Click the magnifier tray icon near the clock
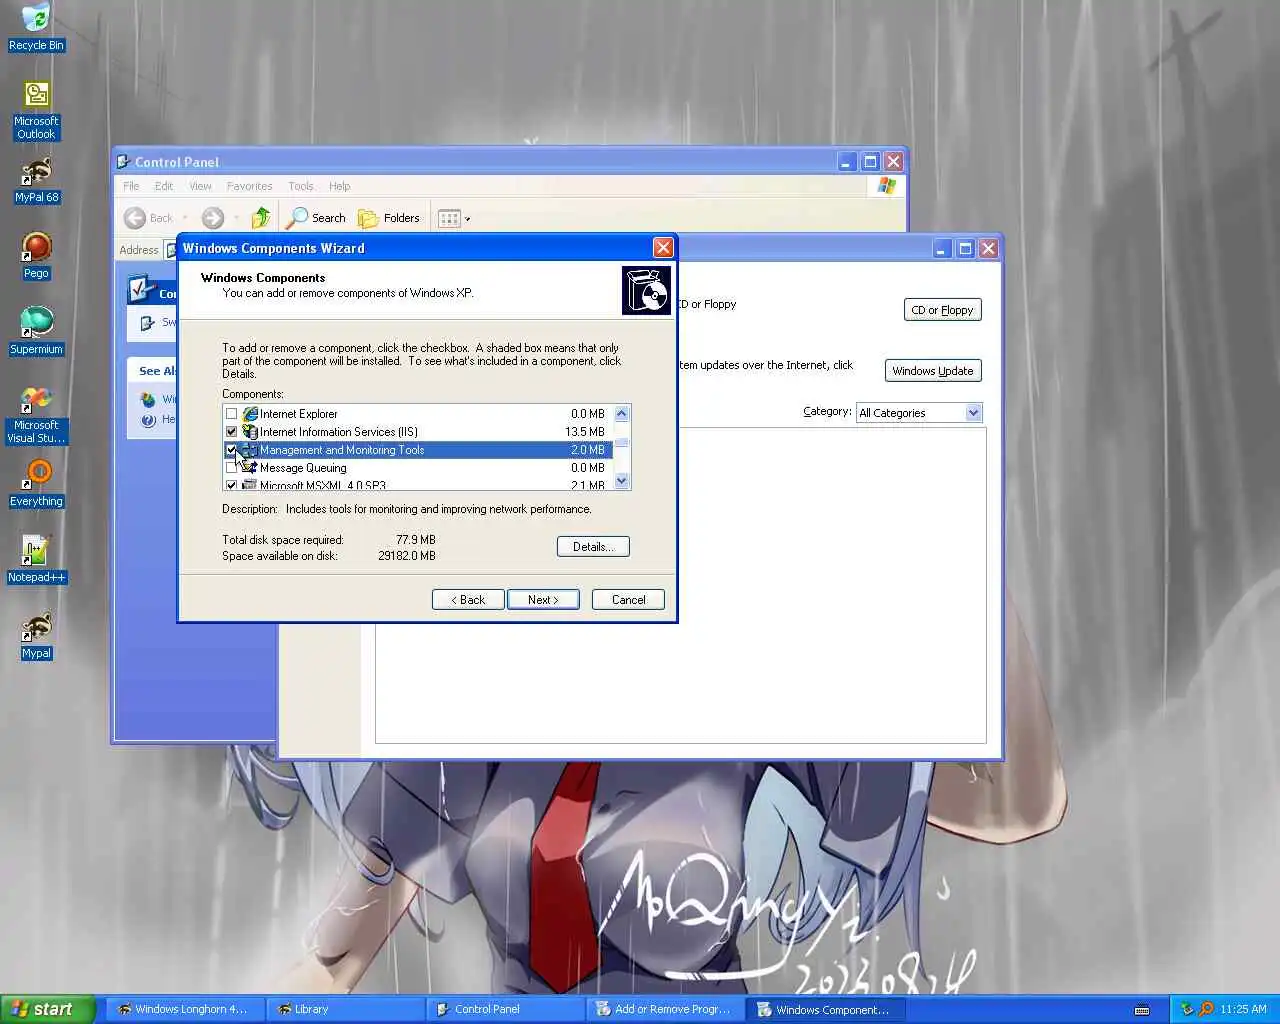The height and width of the screenshot is (1024, 1280). coord(1206,1009)
